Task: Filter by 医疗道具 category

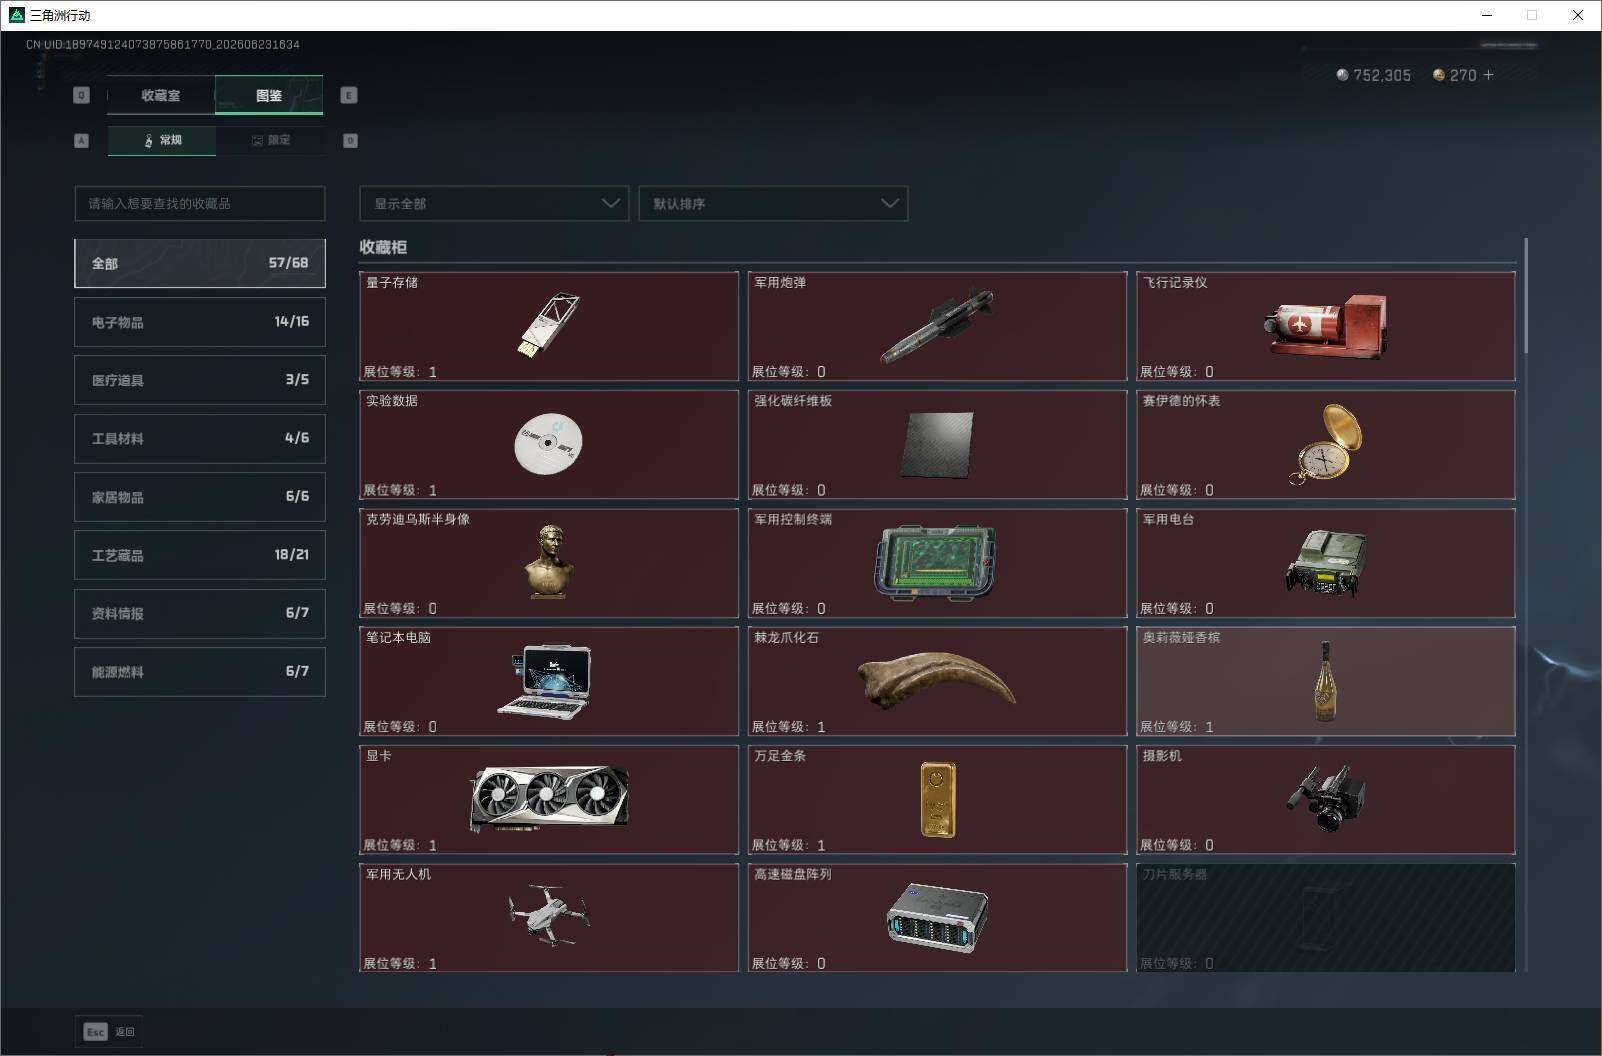Action: [200, 380]
